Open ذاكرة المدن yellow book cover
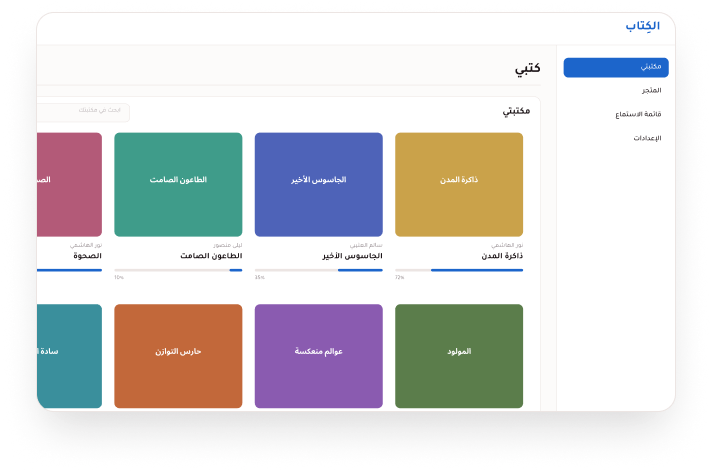712x472 pixels. pyautogui.click(x=459, y=184)
